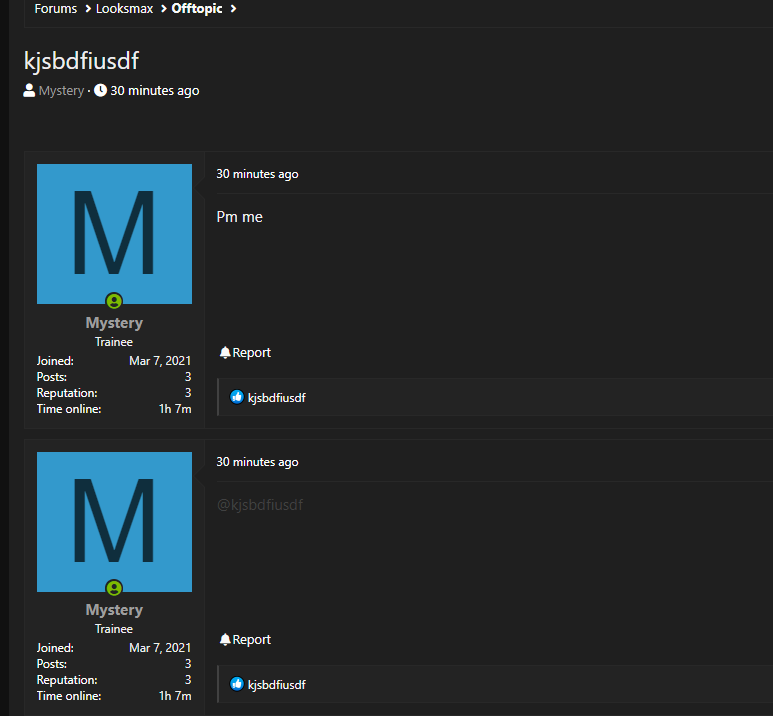Screen dimensions: 773x716
Task: Click the clock icon next to thread time
Action: coord(101,91)
